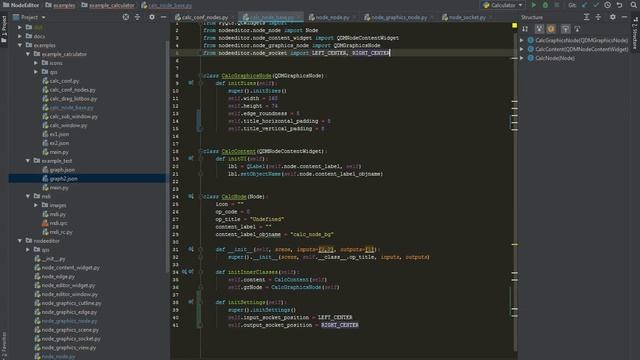Click the examples breadcrumb in navigation bar
Screen dimensions: 640x360
pyautogui.click(x=60, y=5)
